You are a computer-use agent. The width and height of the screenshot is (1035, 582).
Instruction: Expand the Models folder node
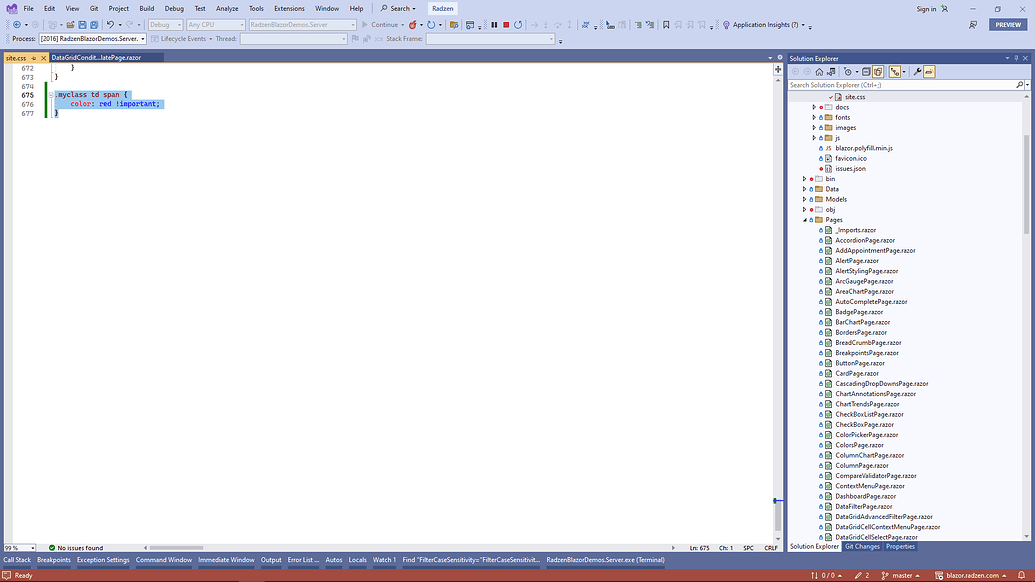(805, 199)
